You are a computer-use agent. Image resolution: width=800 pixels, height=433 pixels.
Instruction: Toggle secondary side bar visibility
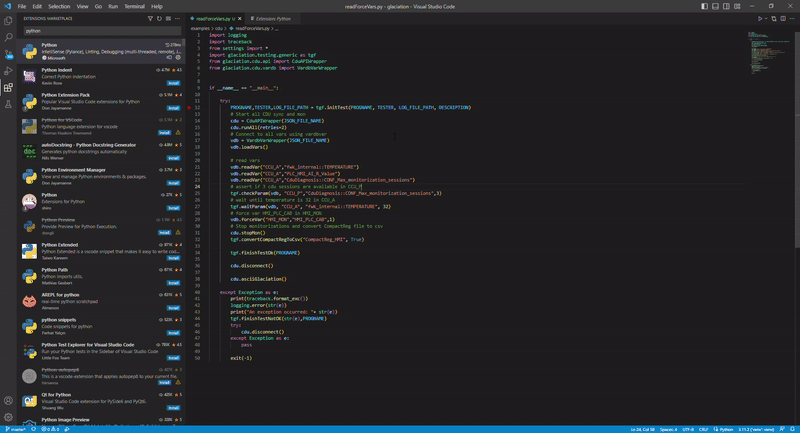(726, 6)
